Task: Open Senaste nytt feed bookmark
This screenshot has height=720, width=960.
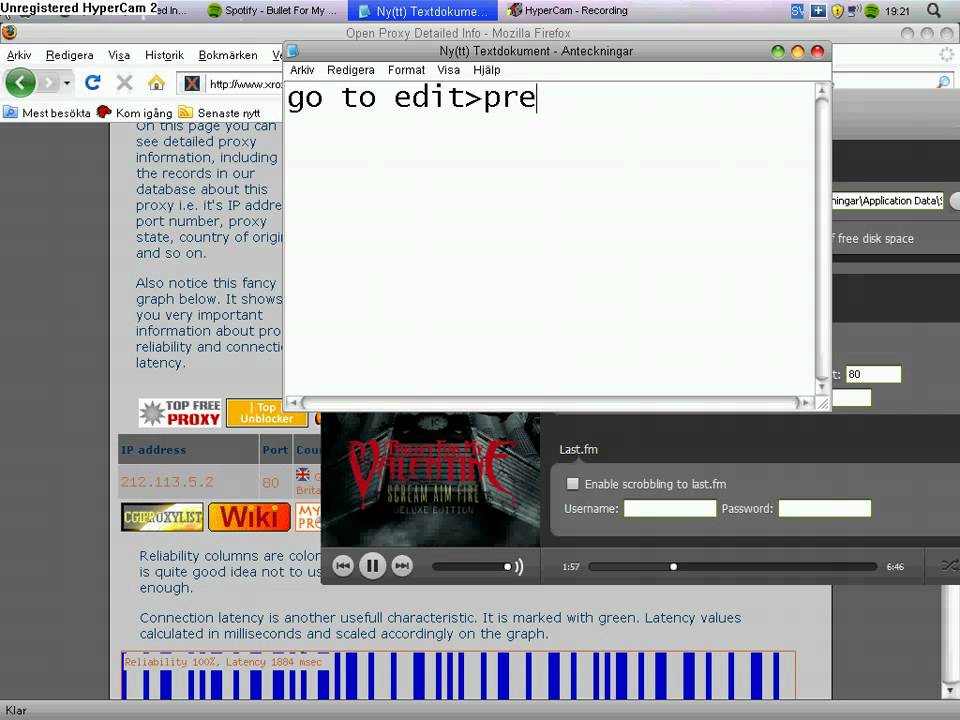Action: pos(219,113)
